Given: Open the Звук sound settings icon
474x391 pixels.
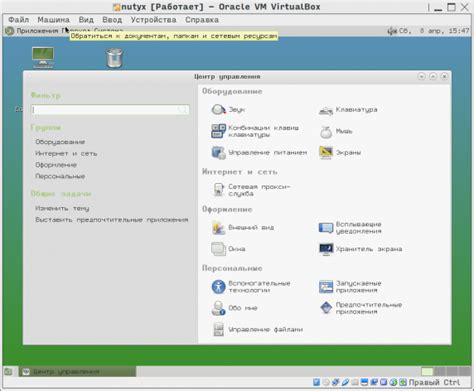Looking at the screenshot, I should (219, 109).
